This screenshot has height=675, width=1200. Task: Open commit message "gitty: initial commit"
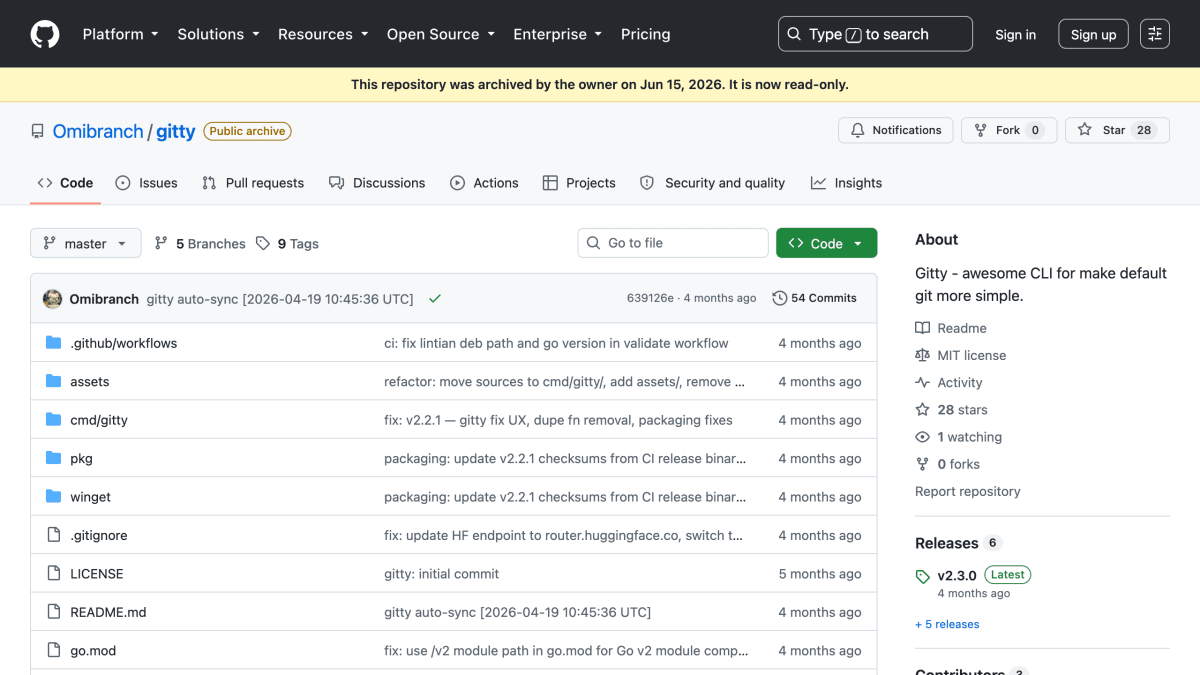point(441,574)
